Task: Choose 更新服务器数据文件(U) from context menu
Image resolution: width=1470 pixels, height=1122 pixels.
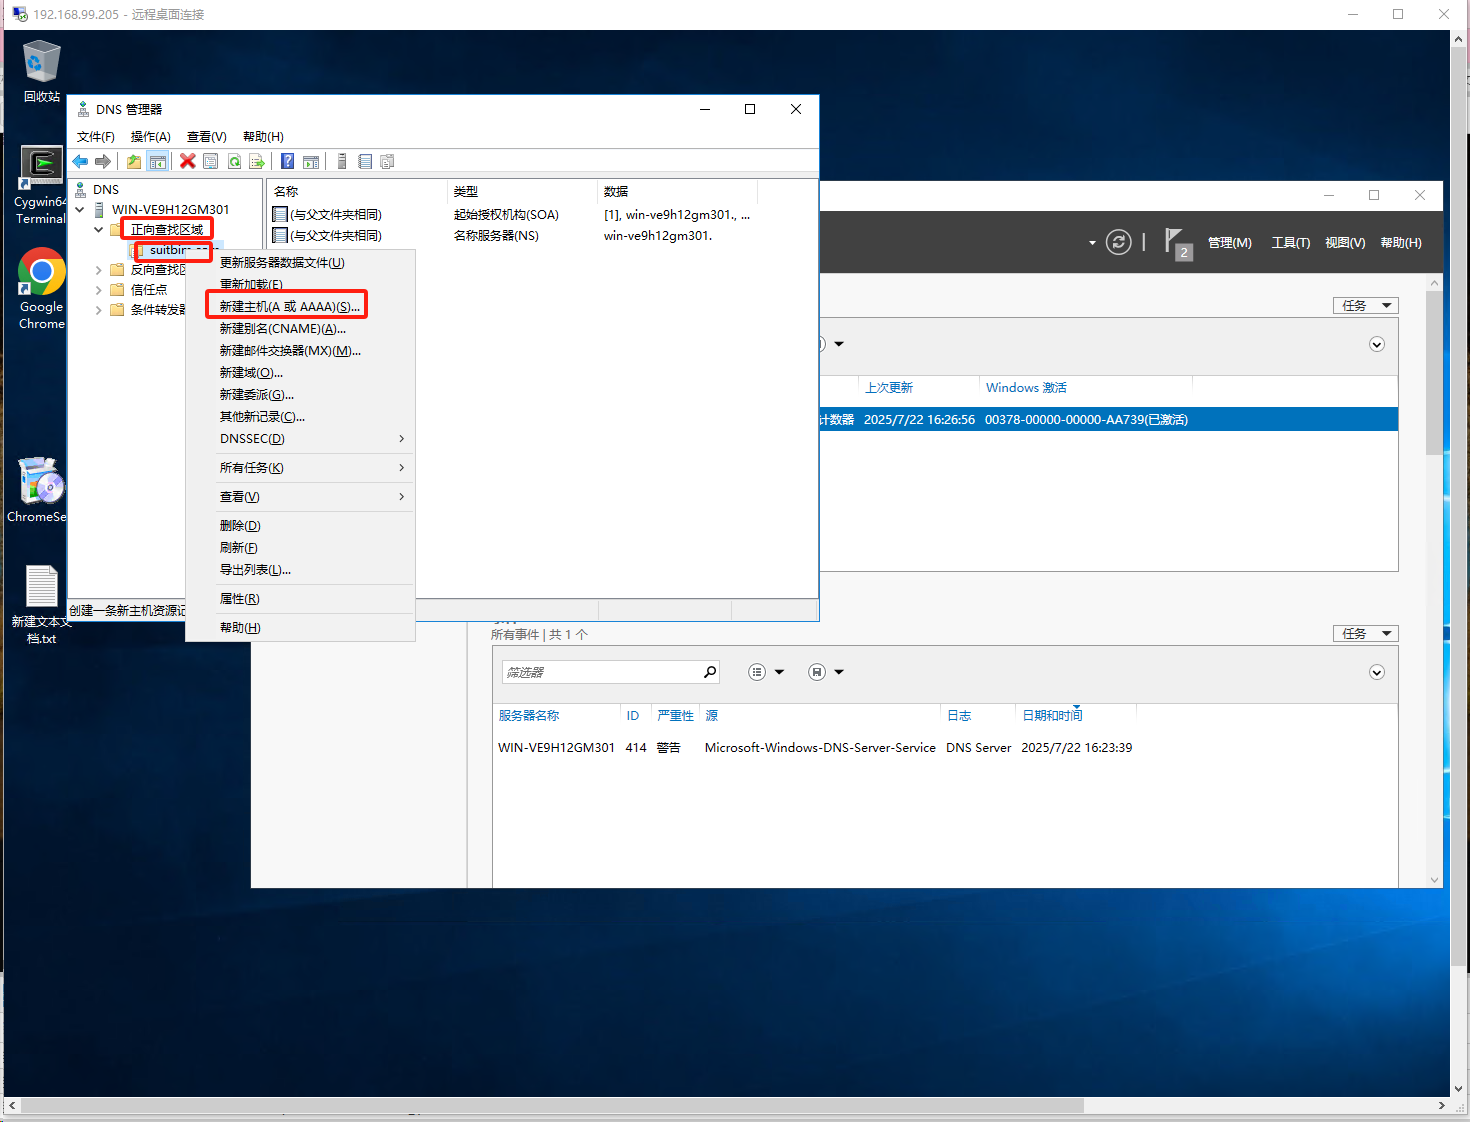Action: 300,262
